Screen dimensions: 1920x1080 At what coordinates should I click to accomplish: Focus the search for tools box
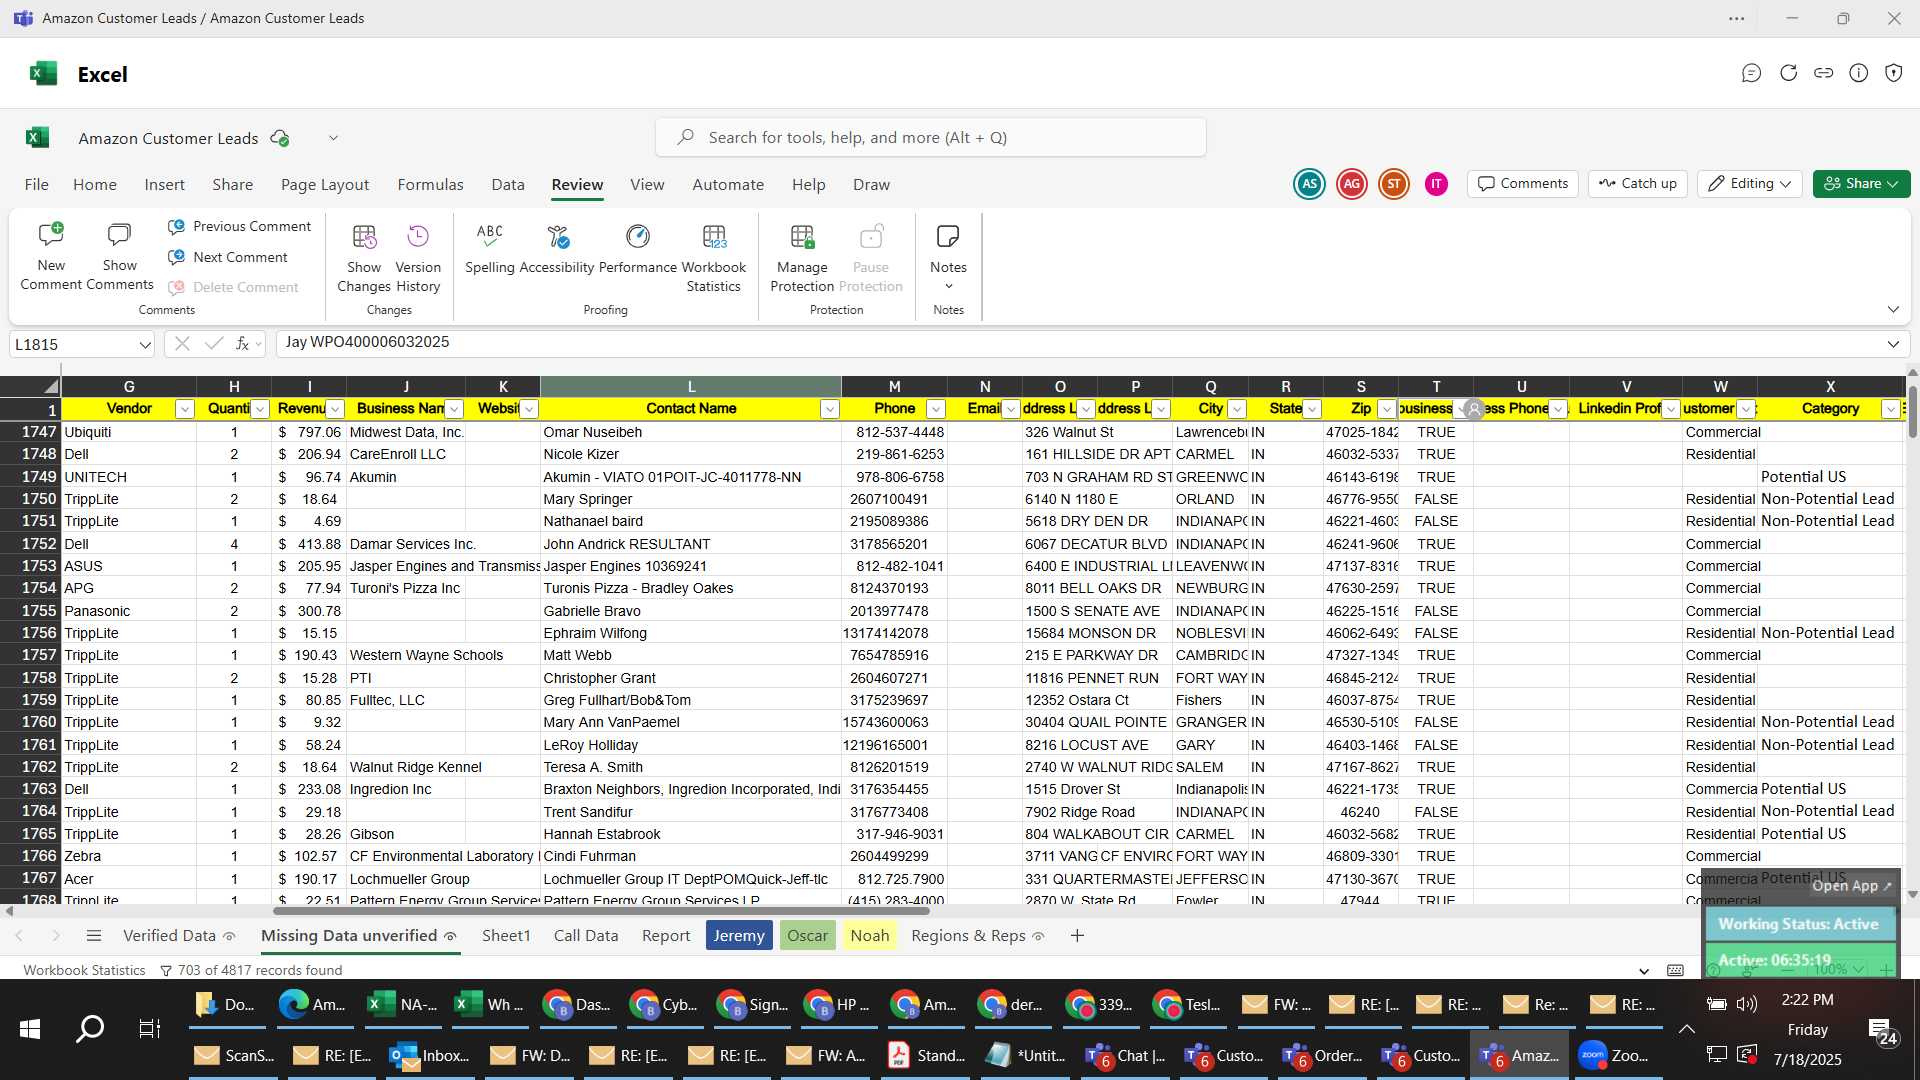pyautogui.click(x=930, y=138)
